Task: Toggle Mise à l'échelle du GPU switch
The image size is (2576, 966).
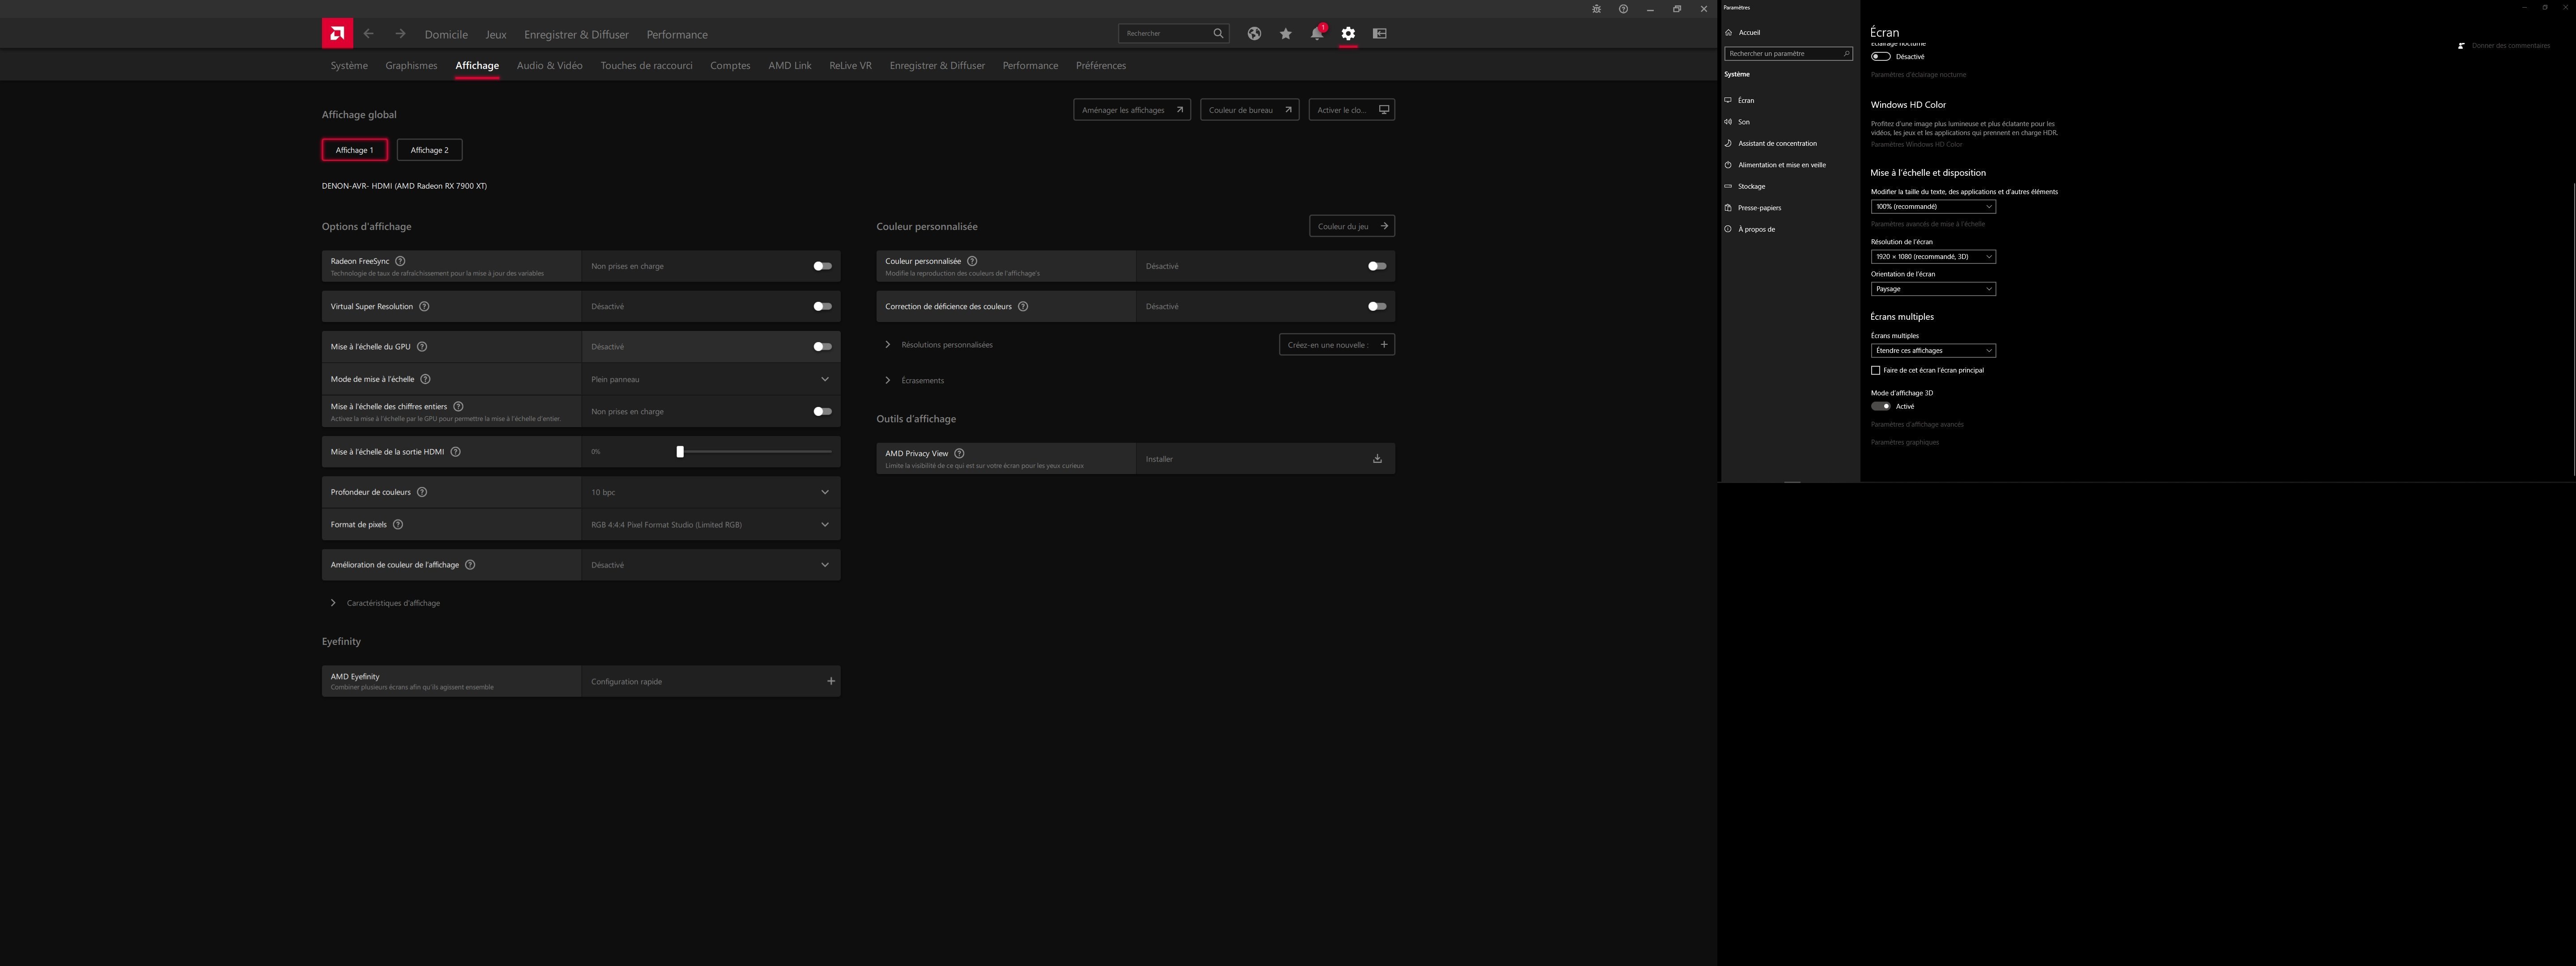Action: pyautogui.click(x=822, y=346)
